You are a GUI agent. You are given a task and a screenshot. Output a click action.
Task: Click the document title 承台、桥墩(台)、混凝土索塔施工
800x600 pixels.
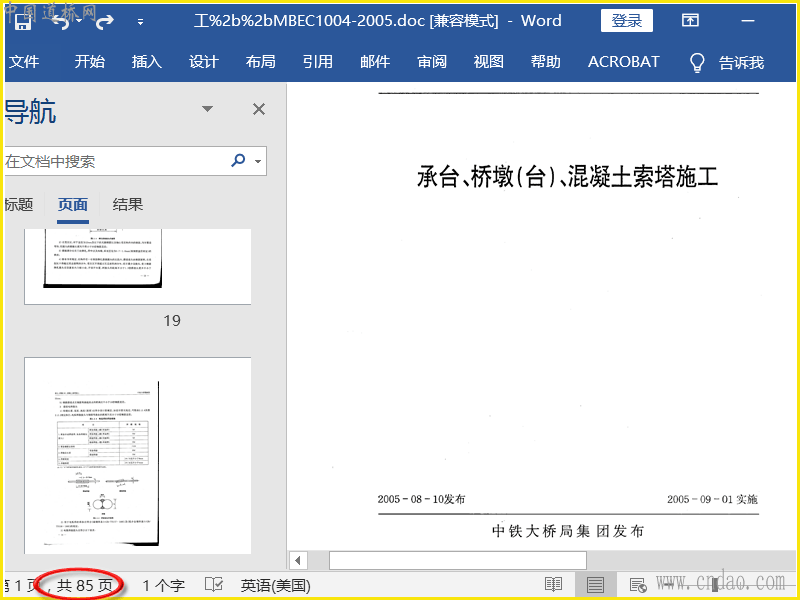click(567, 177)
